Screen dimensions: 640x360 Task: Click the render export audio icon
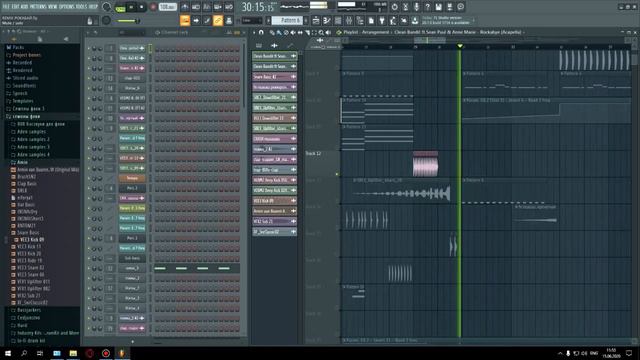[x=449, y=7]
